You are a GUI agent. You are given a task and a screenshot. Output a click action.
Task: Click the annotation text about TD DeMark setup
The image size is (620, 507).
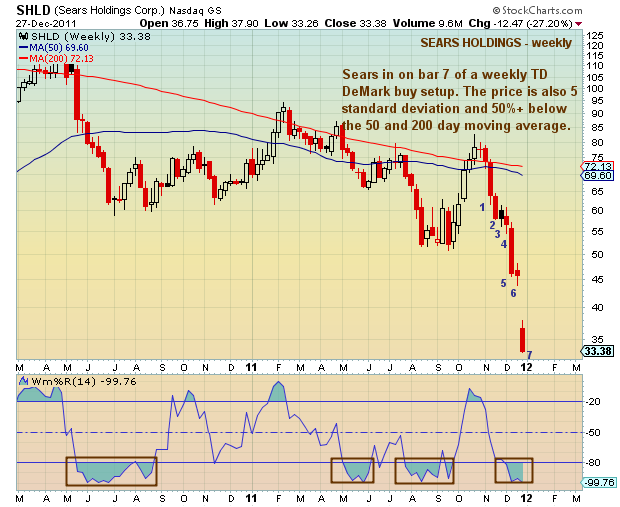point(459,100)
